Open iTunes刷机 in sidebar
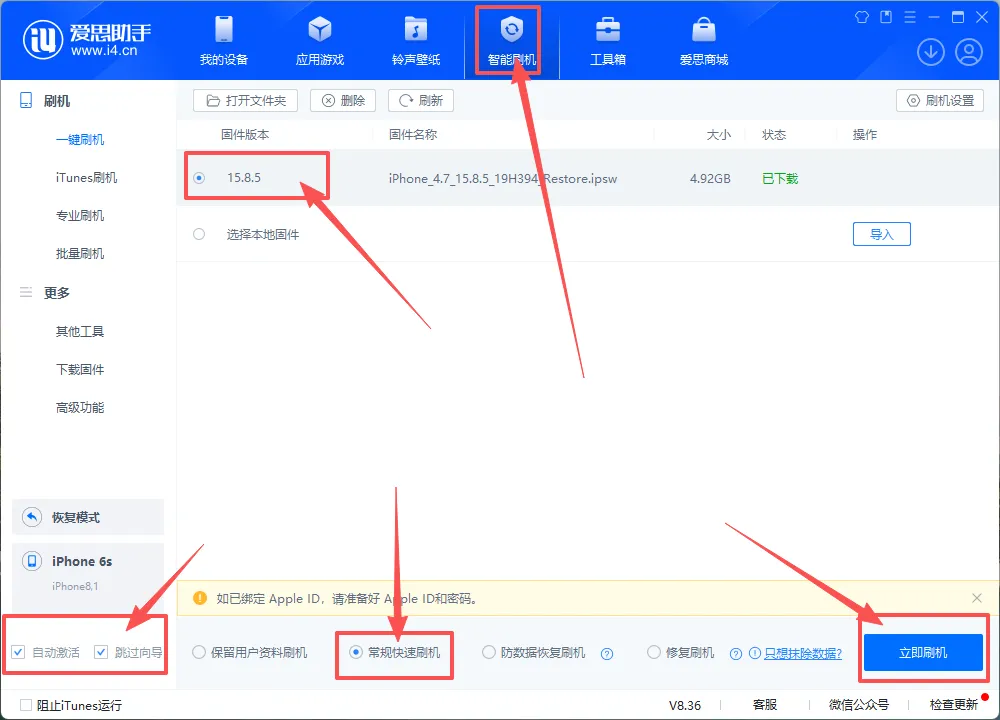 (86, 178)
